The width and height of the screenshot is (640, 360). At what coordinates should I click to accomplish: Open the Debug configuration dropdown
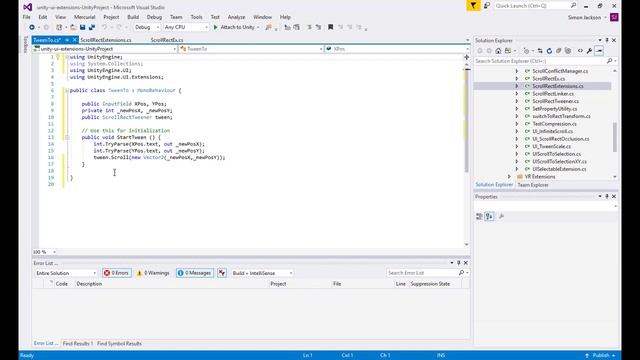147,27
